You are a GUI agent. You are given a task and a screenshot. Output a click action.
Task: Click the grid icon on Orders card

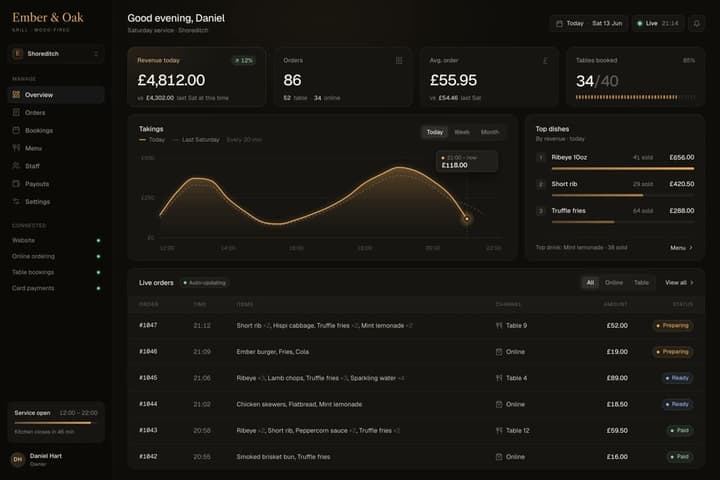coord(399,61)
